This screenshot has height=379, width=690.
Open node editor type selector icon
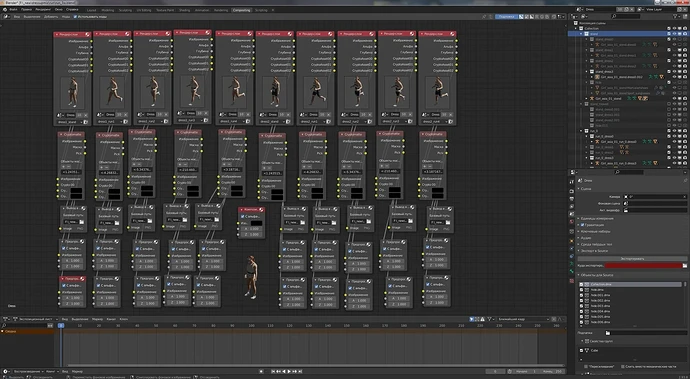point(6,17)
